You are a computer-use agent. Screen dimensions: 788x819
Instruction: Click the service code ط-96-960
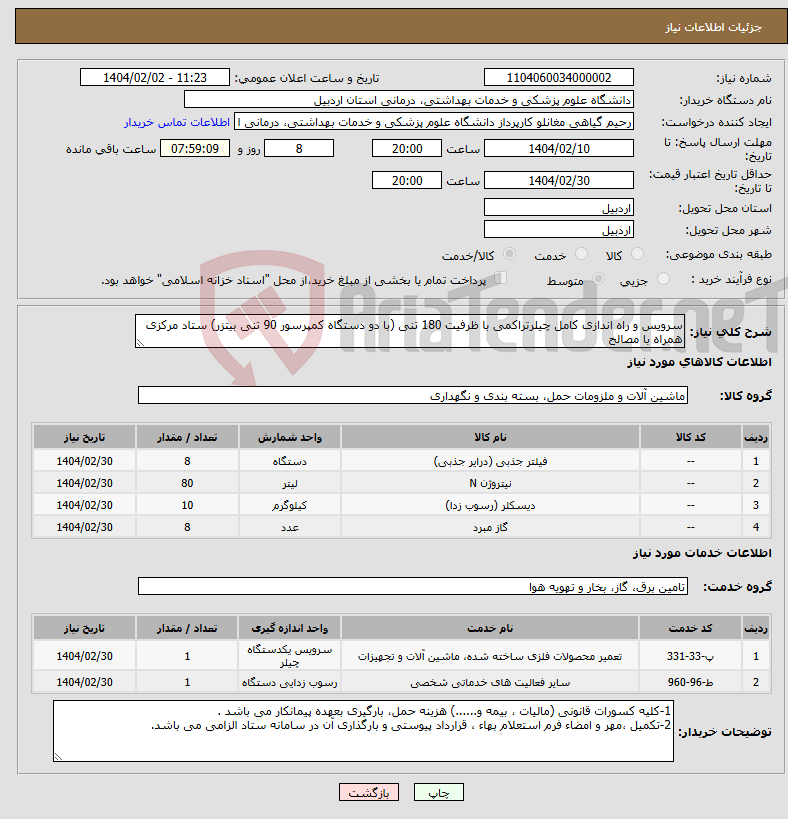click(690, 682)
